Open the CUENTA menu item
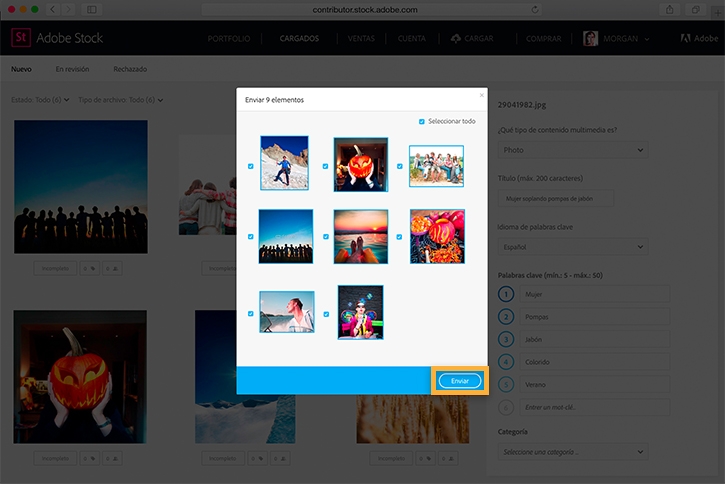 pyautogui.click(x=412, y=38)
